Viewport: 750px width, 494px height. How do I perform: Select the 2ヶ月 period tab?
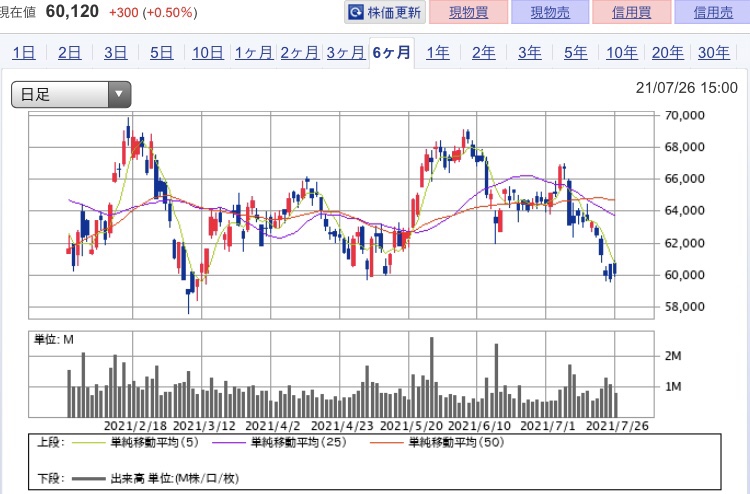[x=299, y=52]
